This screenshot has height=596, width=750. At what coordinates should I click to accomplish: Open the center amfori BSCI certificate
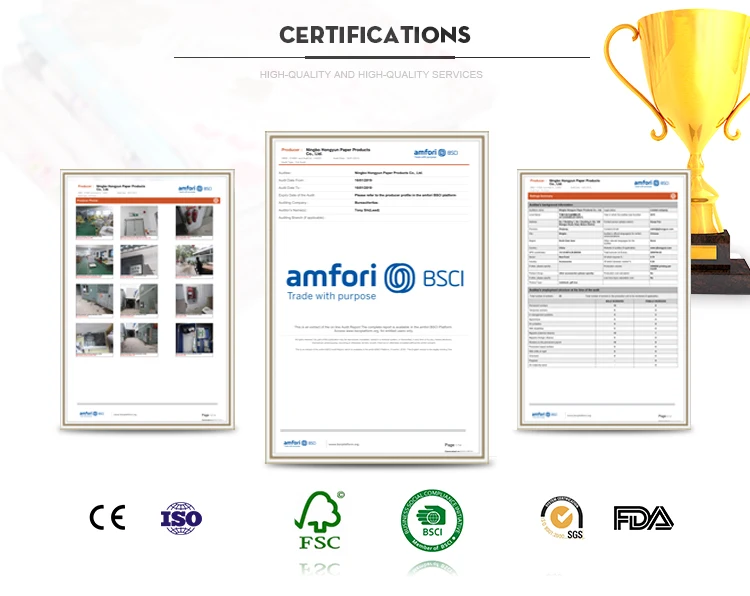(x=377, y=297)
